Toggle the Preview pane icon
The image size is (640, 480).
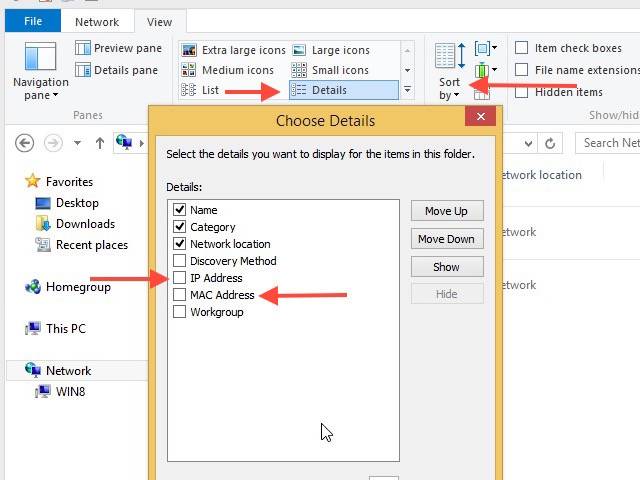pyautogui.click(x=83, y=48)
